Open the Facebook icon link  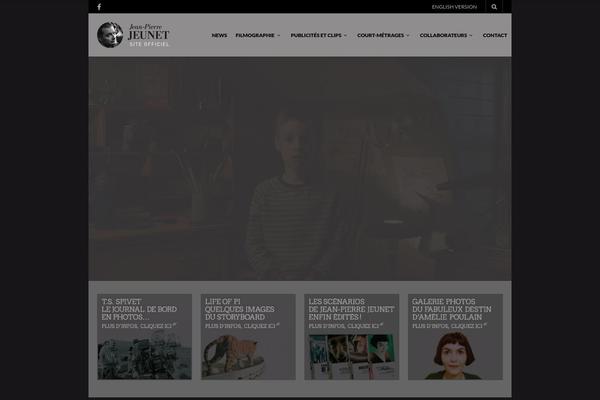coord(99,7)
